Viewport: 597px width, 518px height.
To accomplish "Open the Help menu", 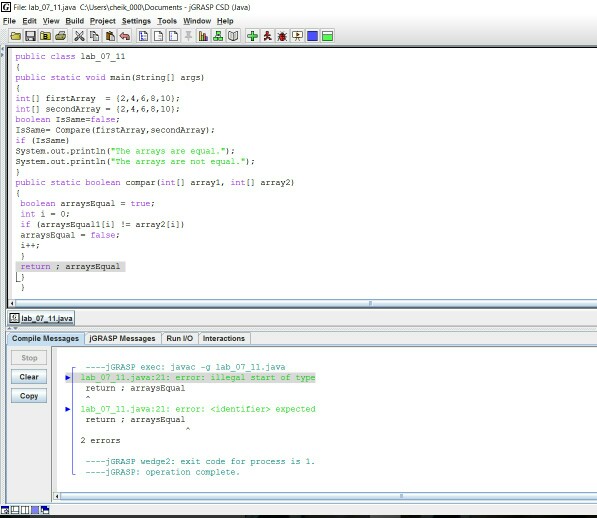I will coord(225,21).
